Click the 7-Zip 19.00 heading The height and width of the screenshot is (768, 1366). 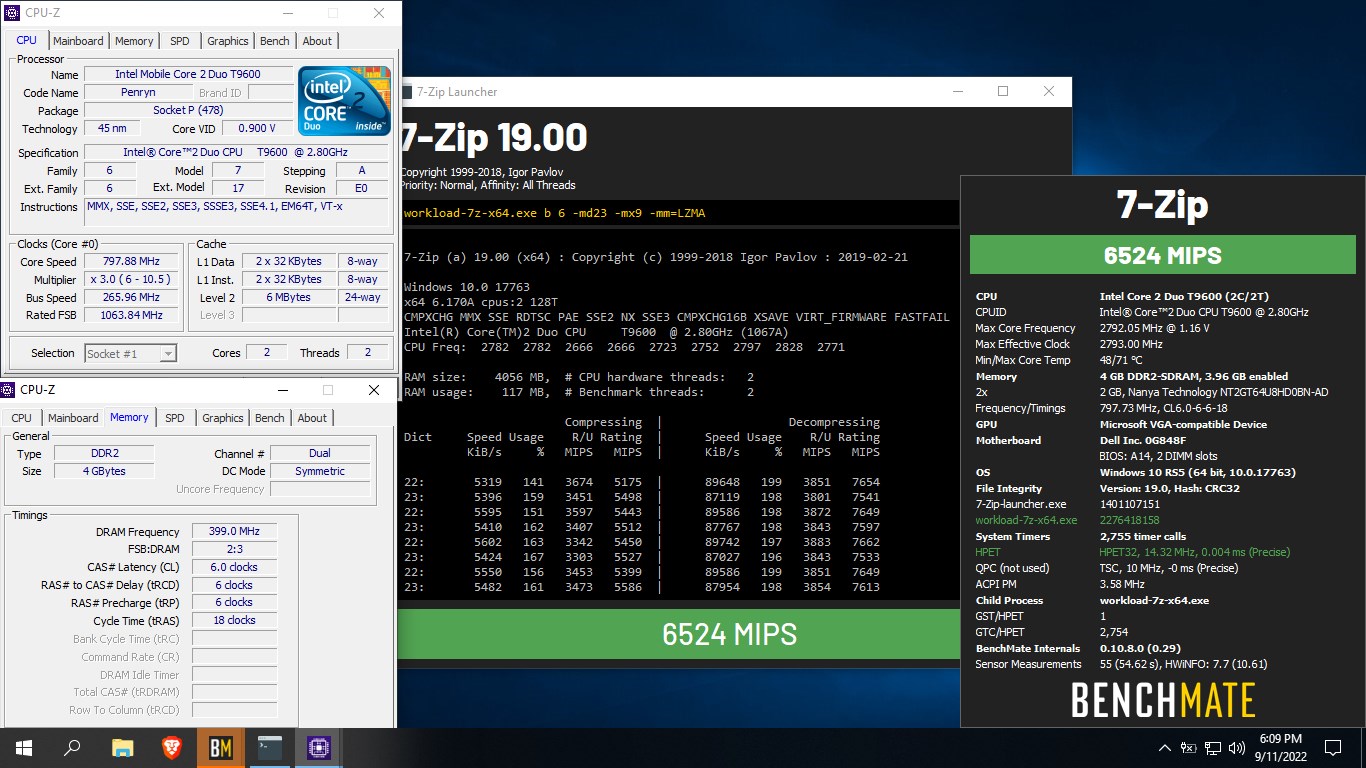pos(494,138)
